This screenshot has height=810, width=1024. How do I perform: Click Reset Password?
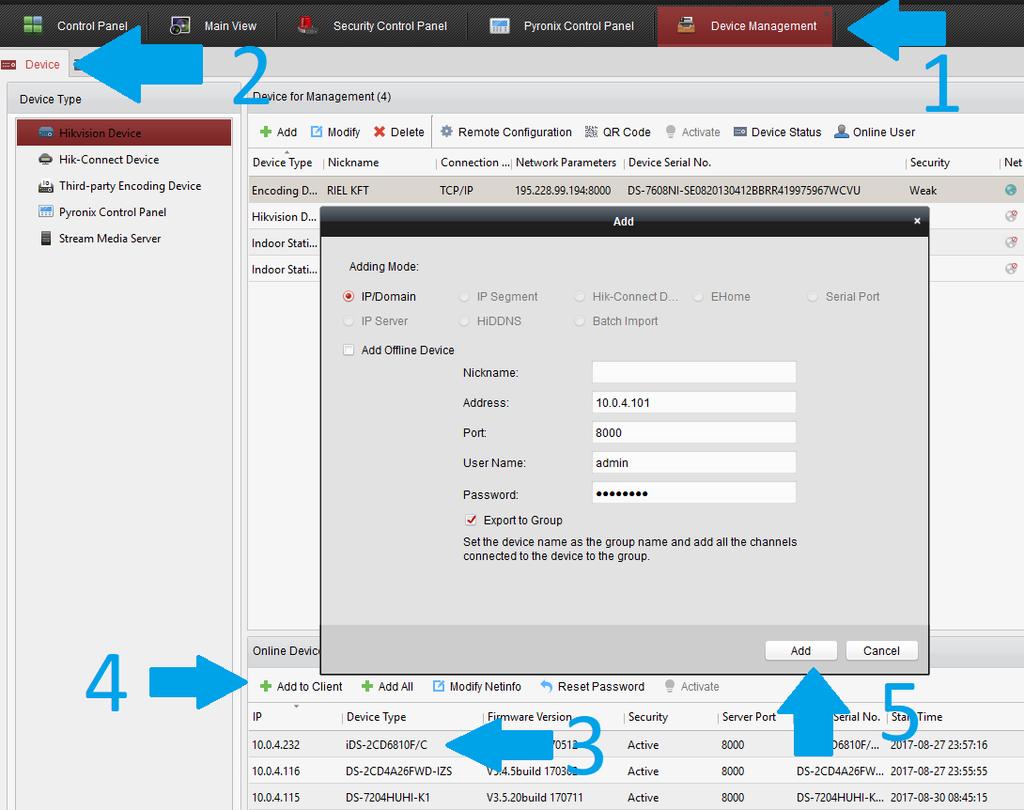tap(592, 687)
